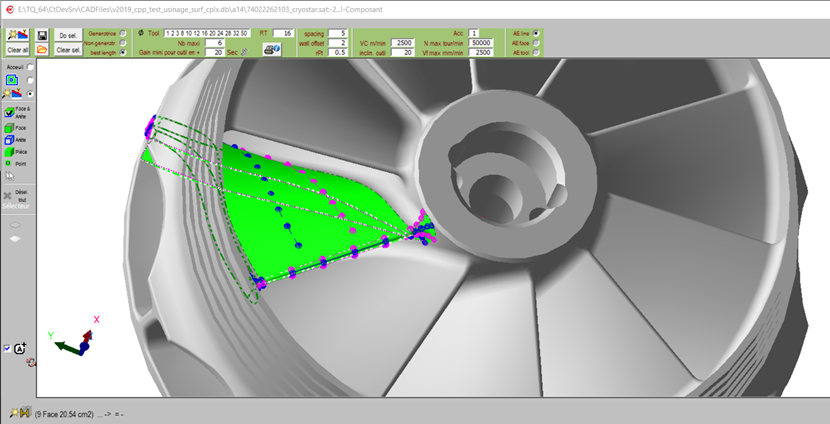Click the multi-cursor selection icon

click(10, 176)
